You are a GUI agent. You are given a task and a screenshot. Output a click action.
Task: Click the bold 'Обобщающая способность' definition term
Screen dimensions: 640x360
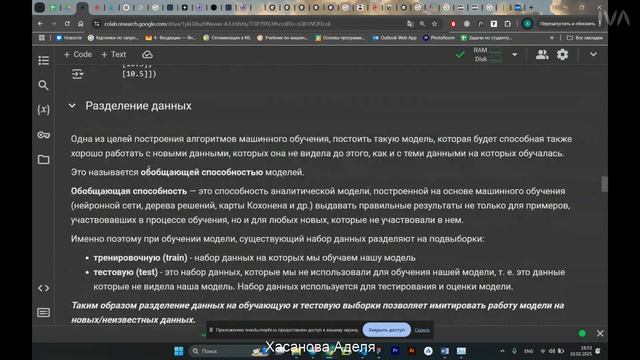[x=129, y=191]
